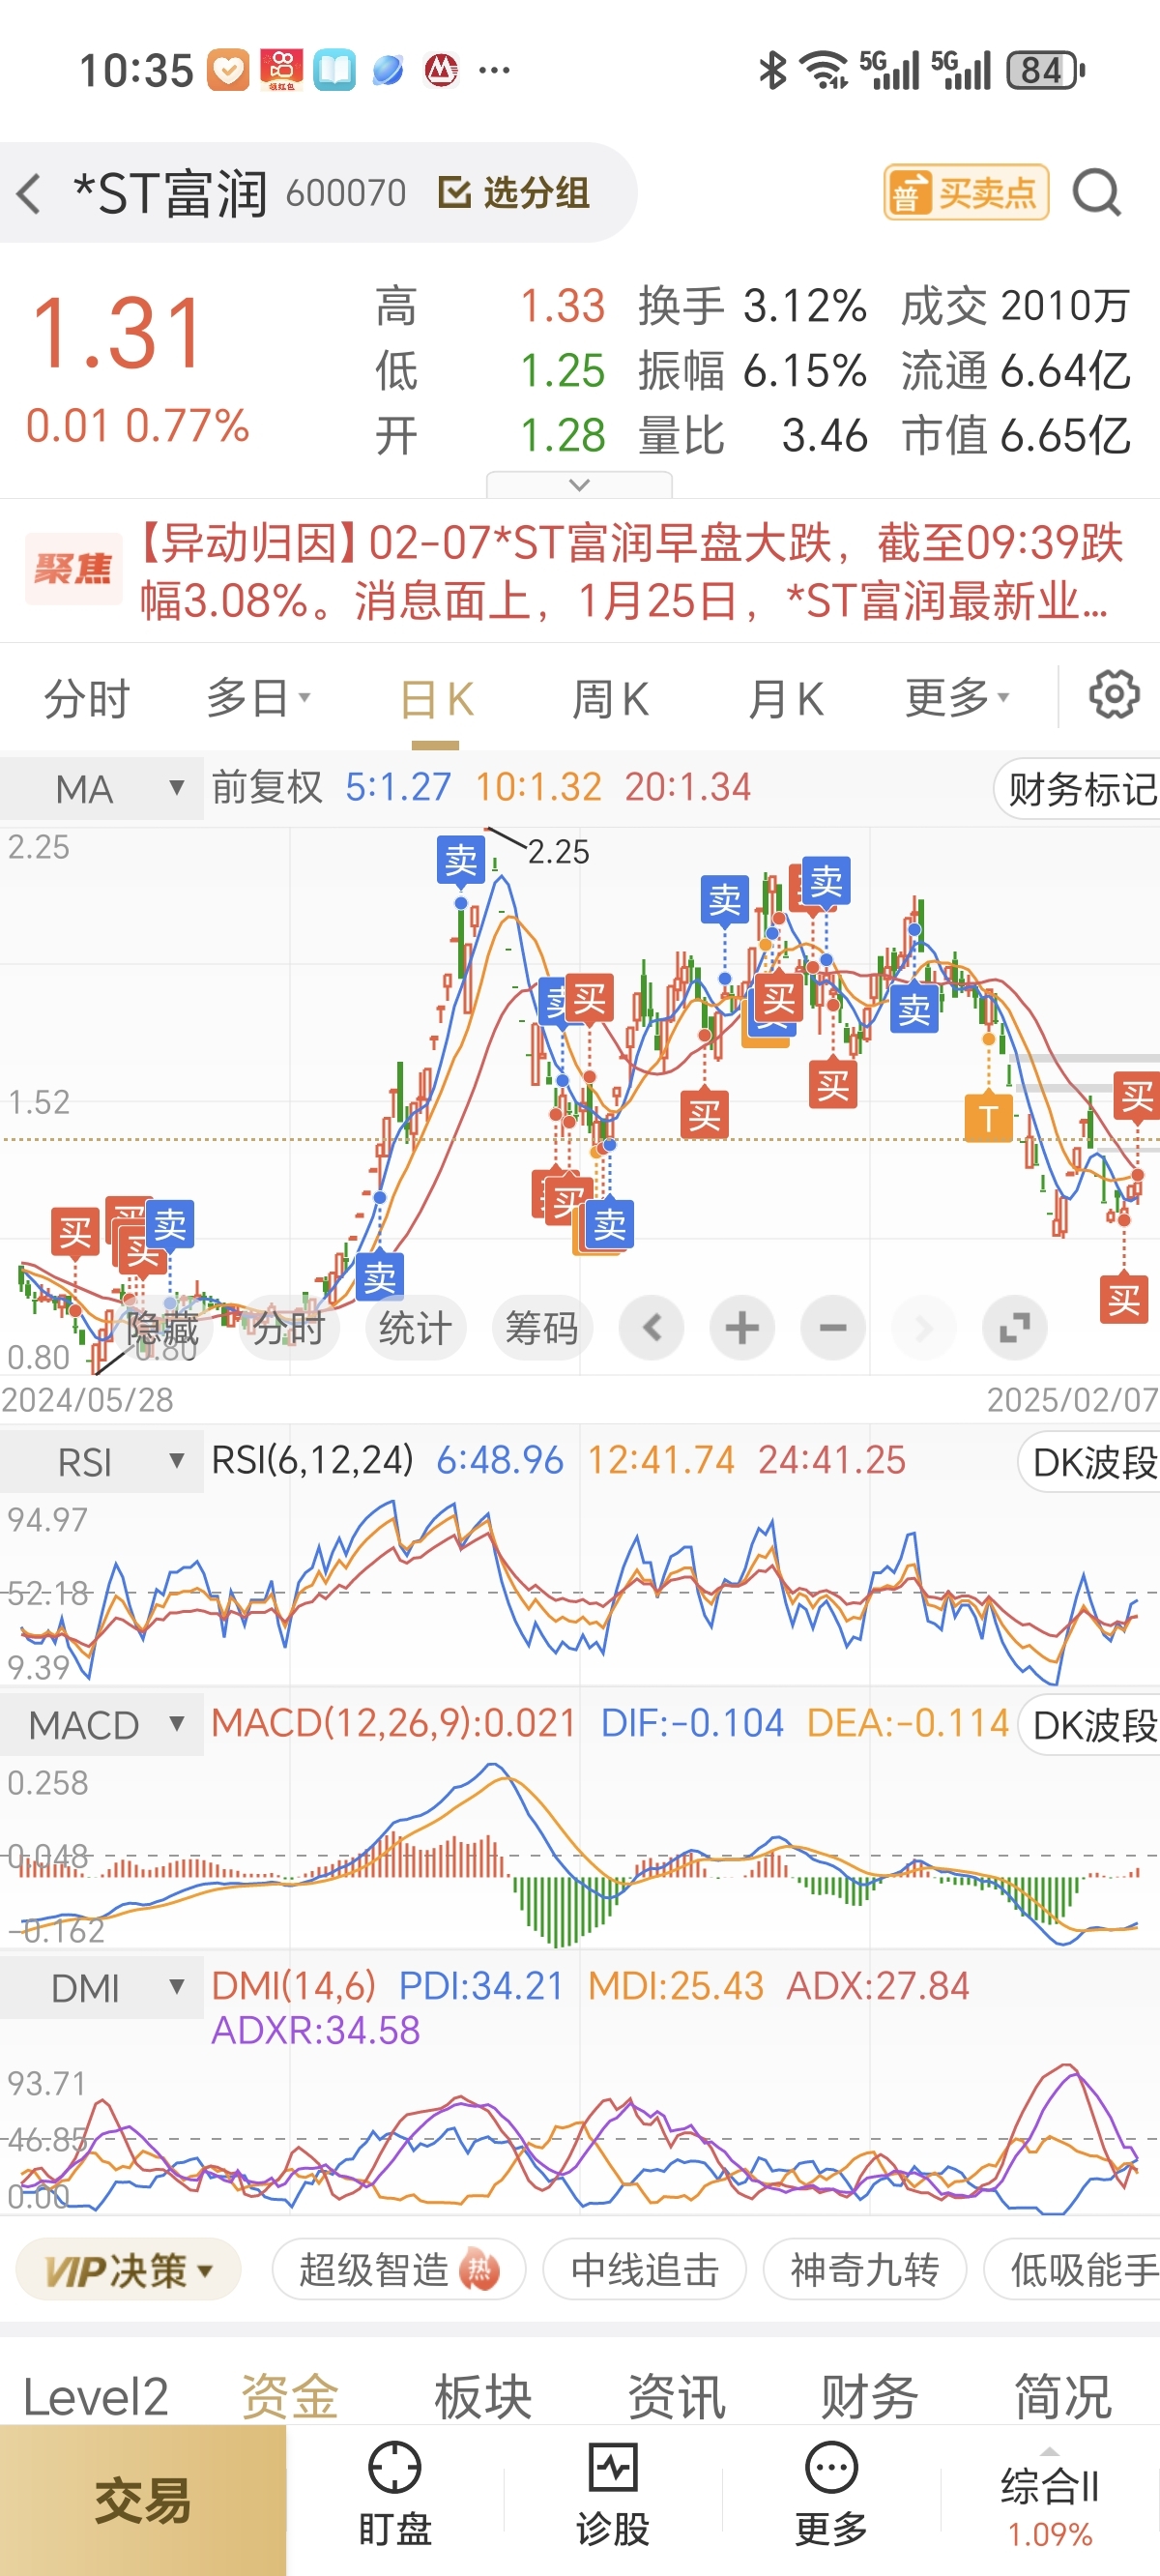This screenshot has width=1160, height=2576.
Task: Tap Bluetooth status icon
Action: pos(772,70)
